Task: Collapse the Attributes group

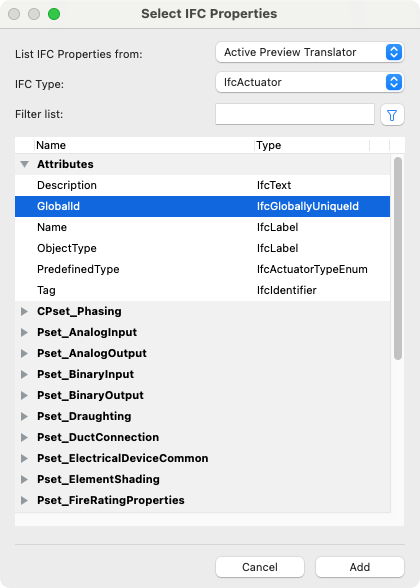Action: tap(24, 164)
